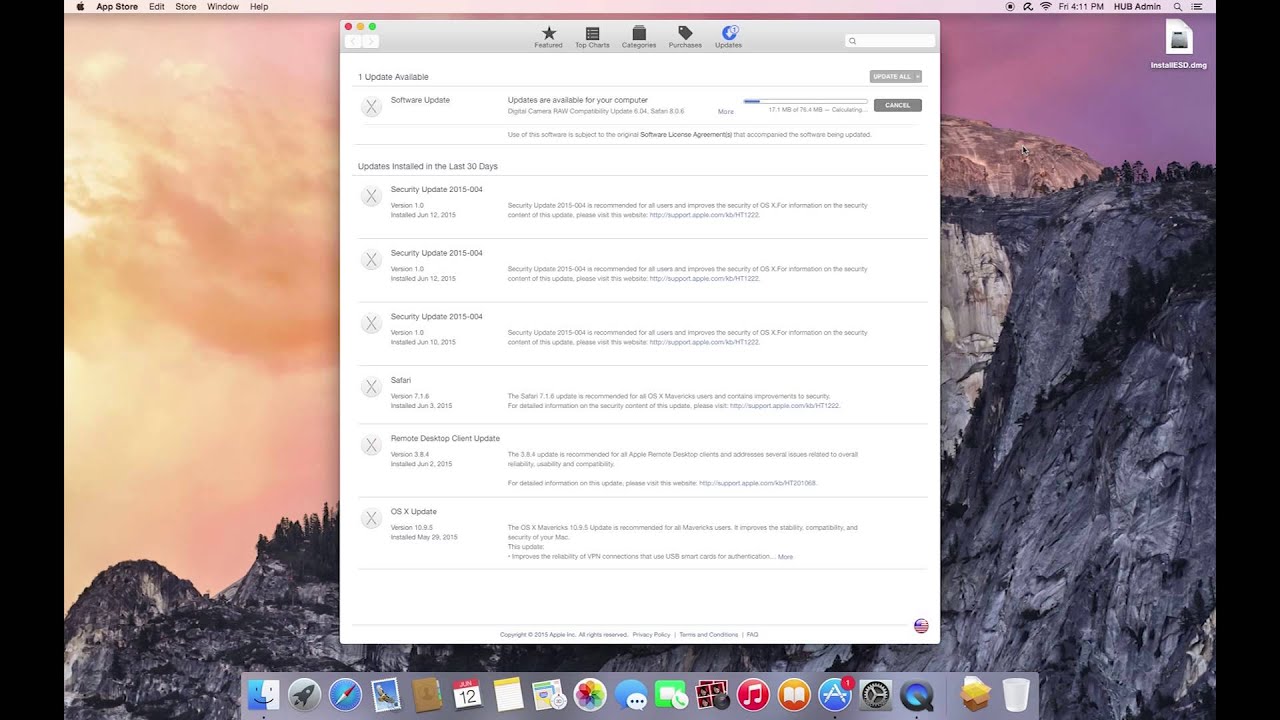The width and height of the screenshot is (1280, 720).
Task: Open the Purchases tag tab
Action: 685,37
